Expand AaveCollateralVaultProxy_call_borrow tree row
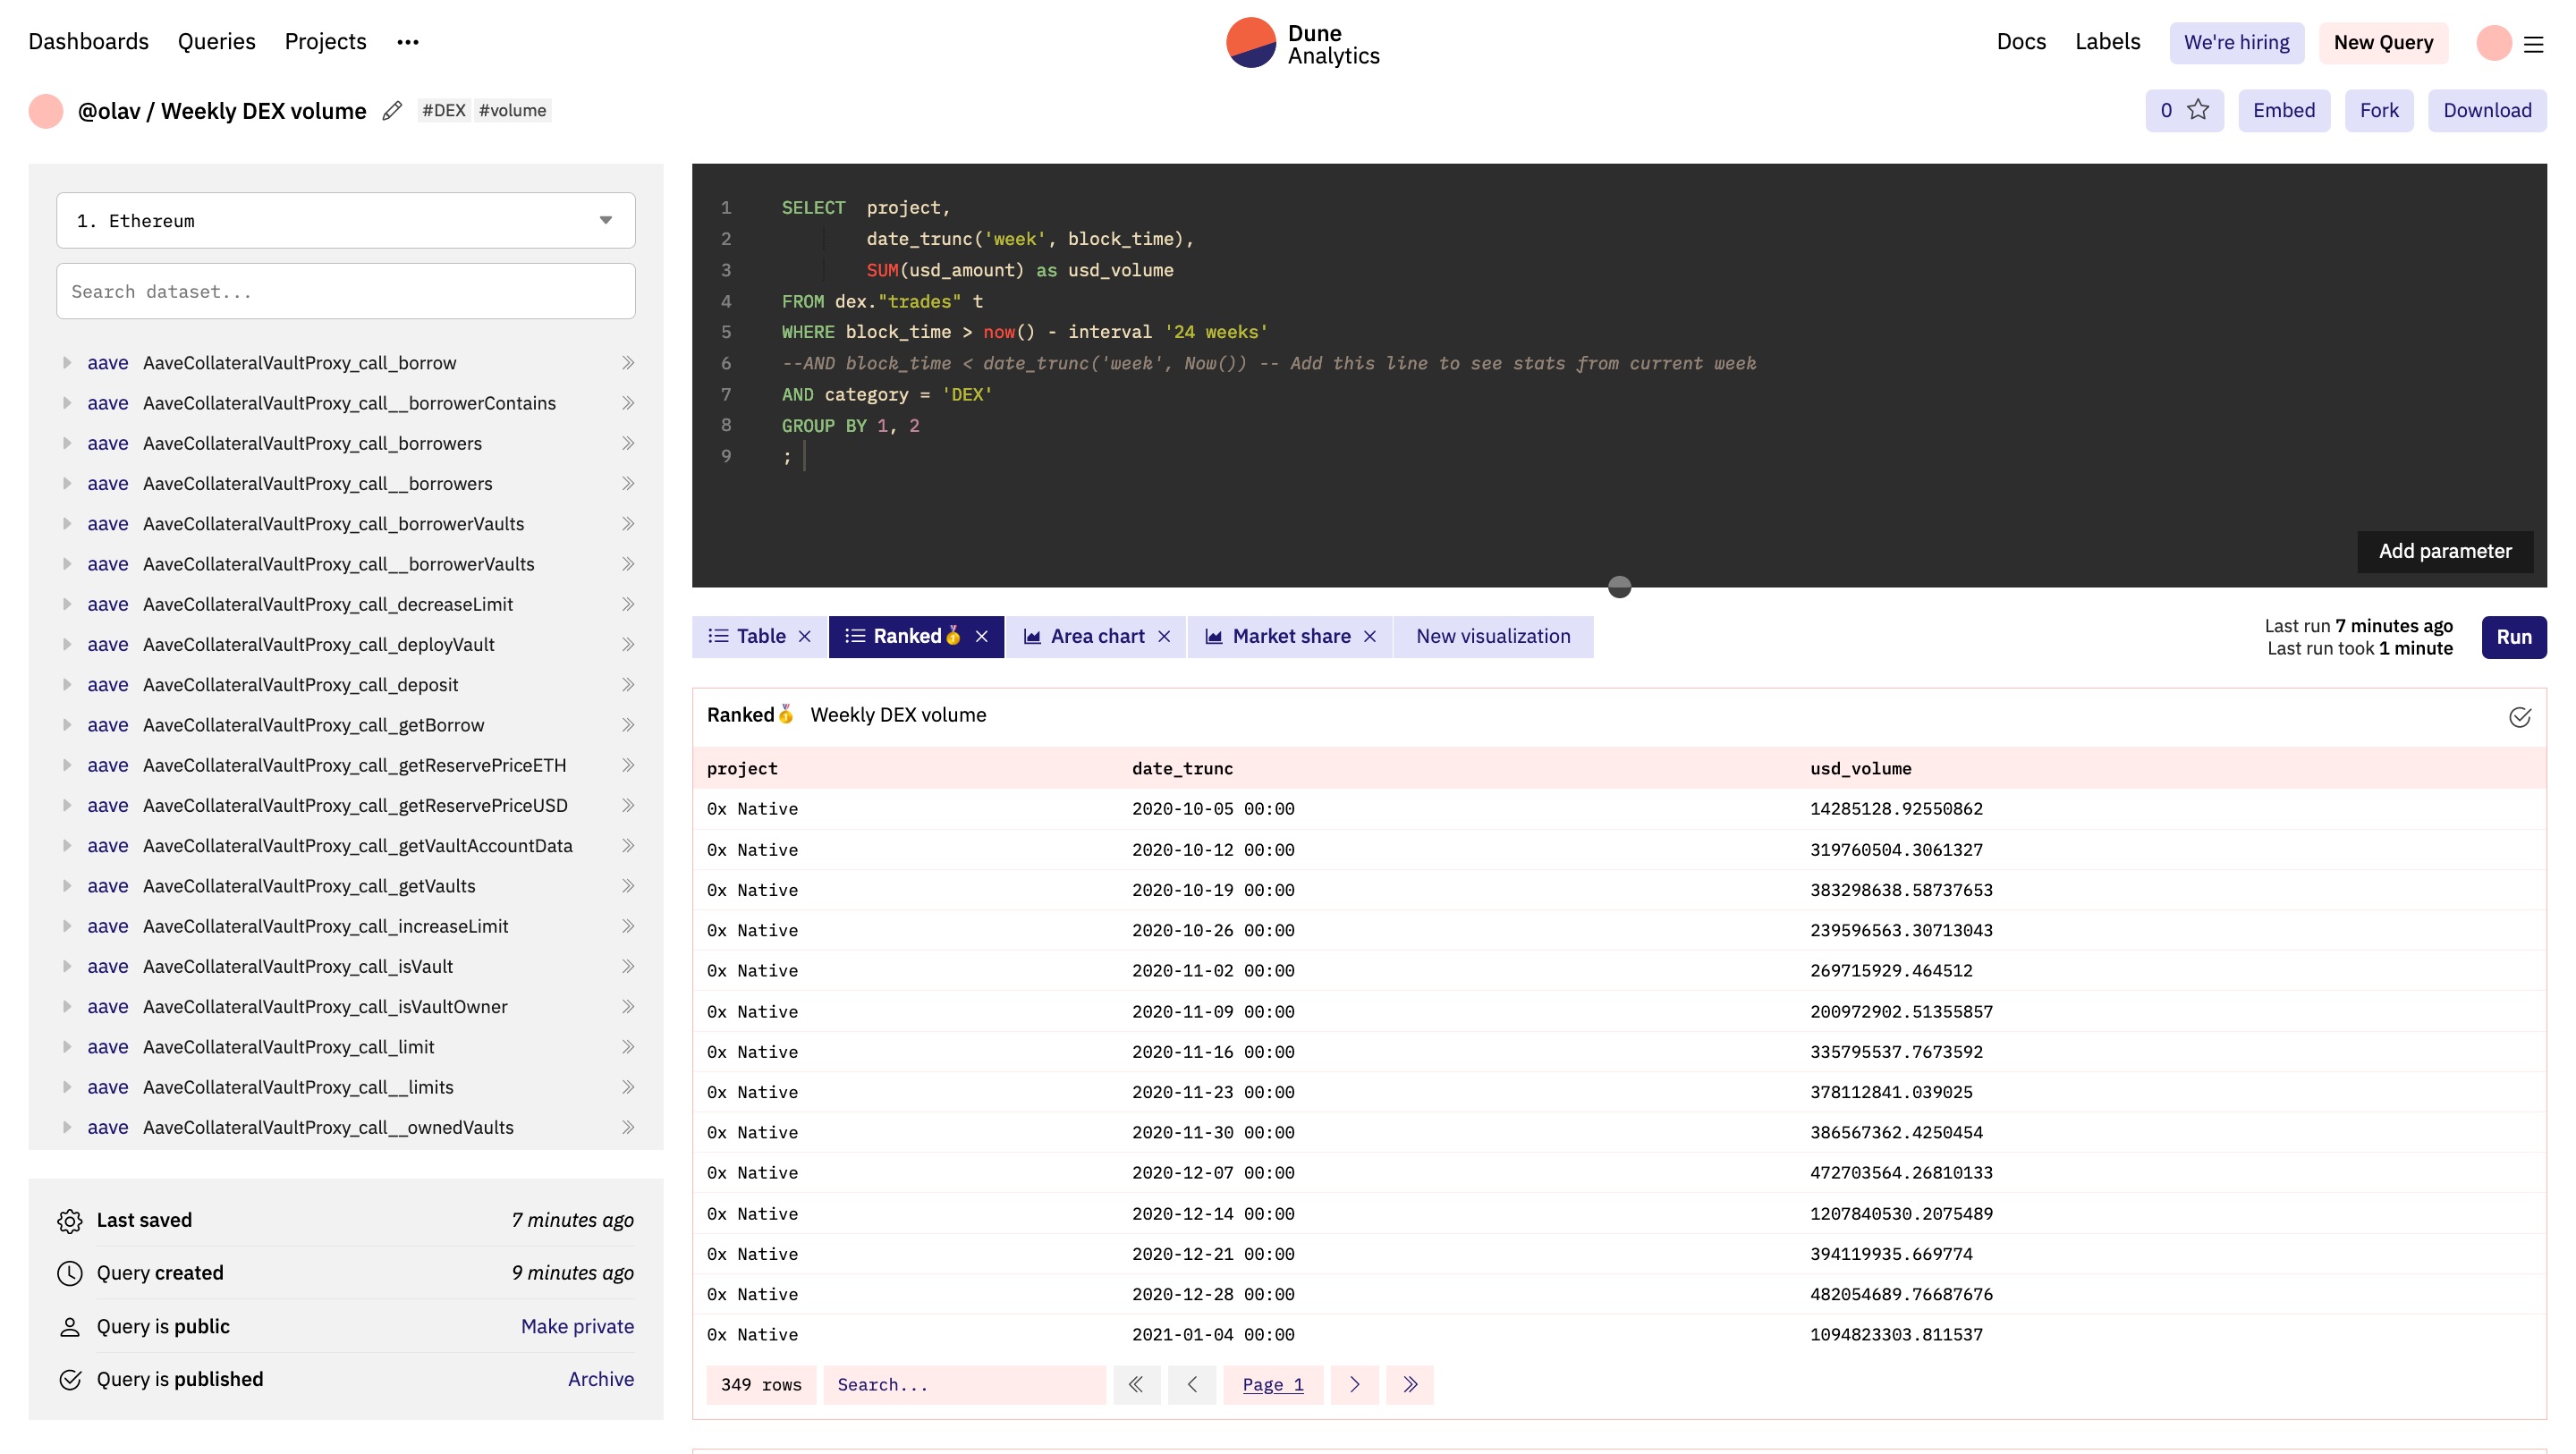Viewport: 2576px width, 1454px height. click(67, 363)
